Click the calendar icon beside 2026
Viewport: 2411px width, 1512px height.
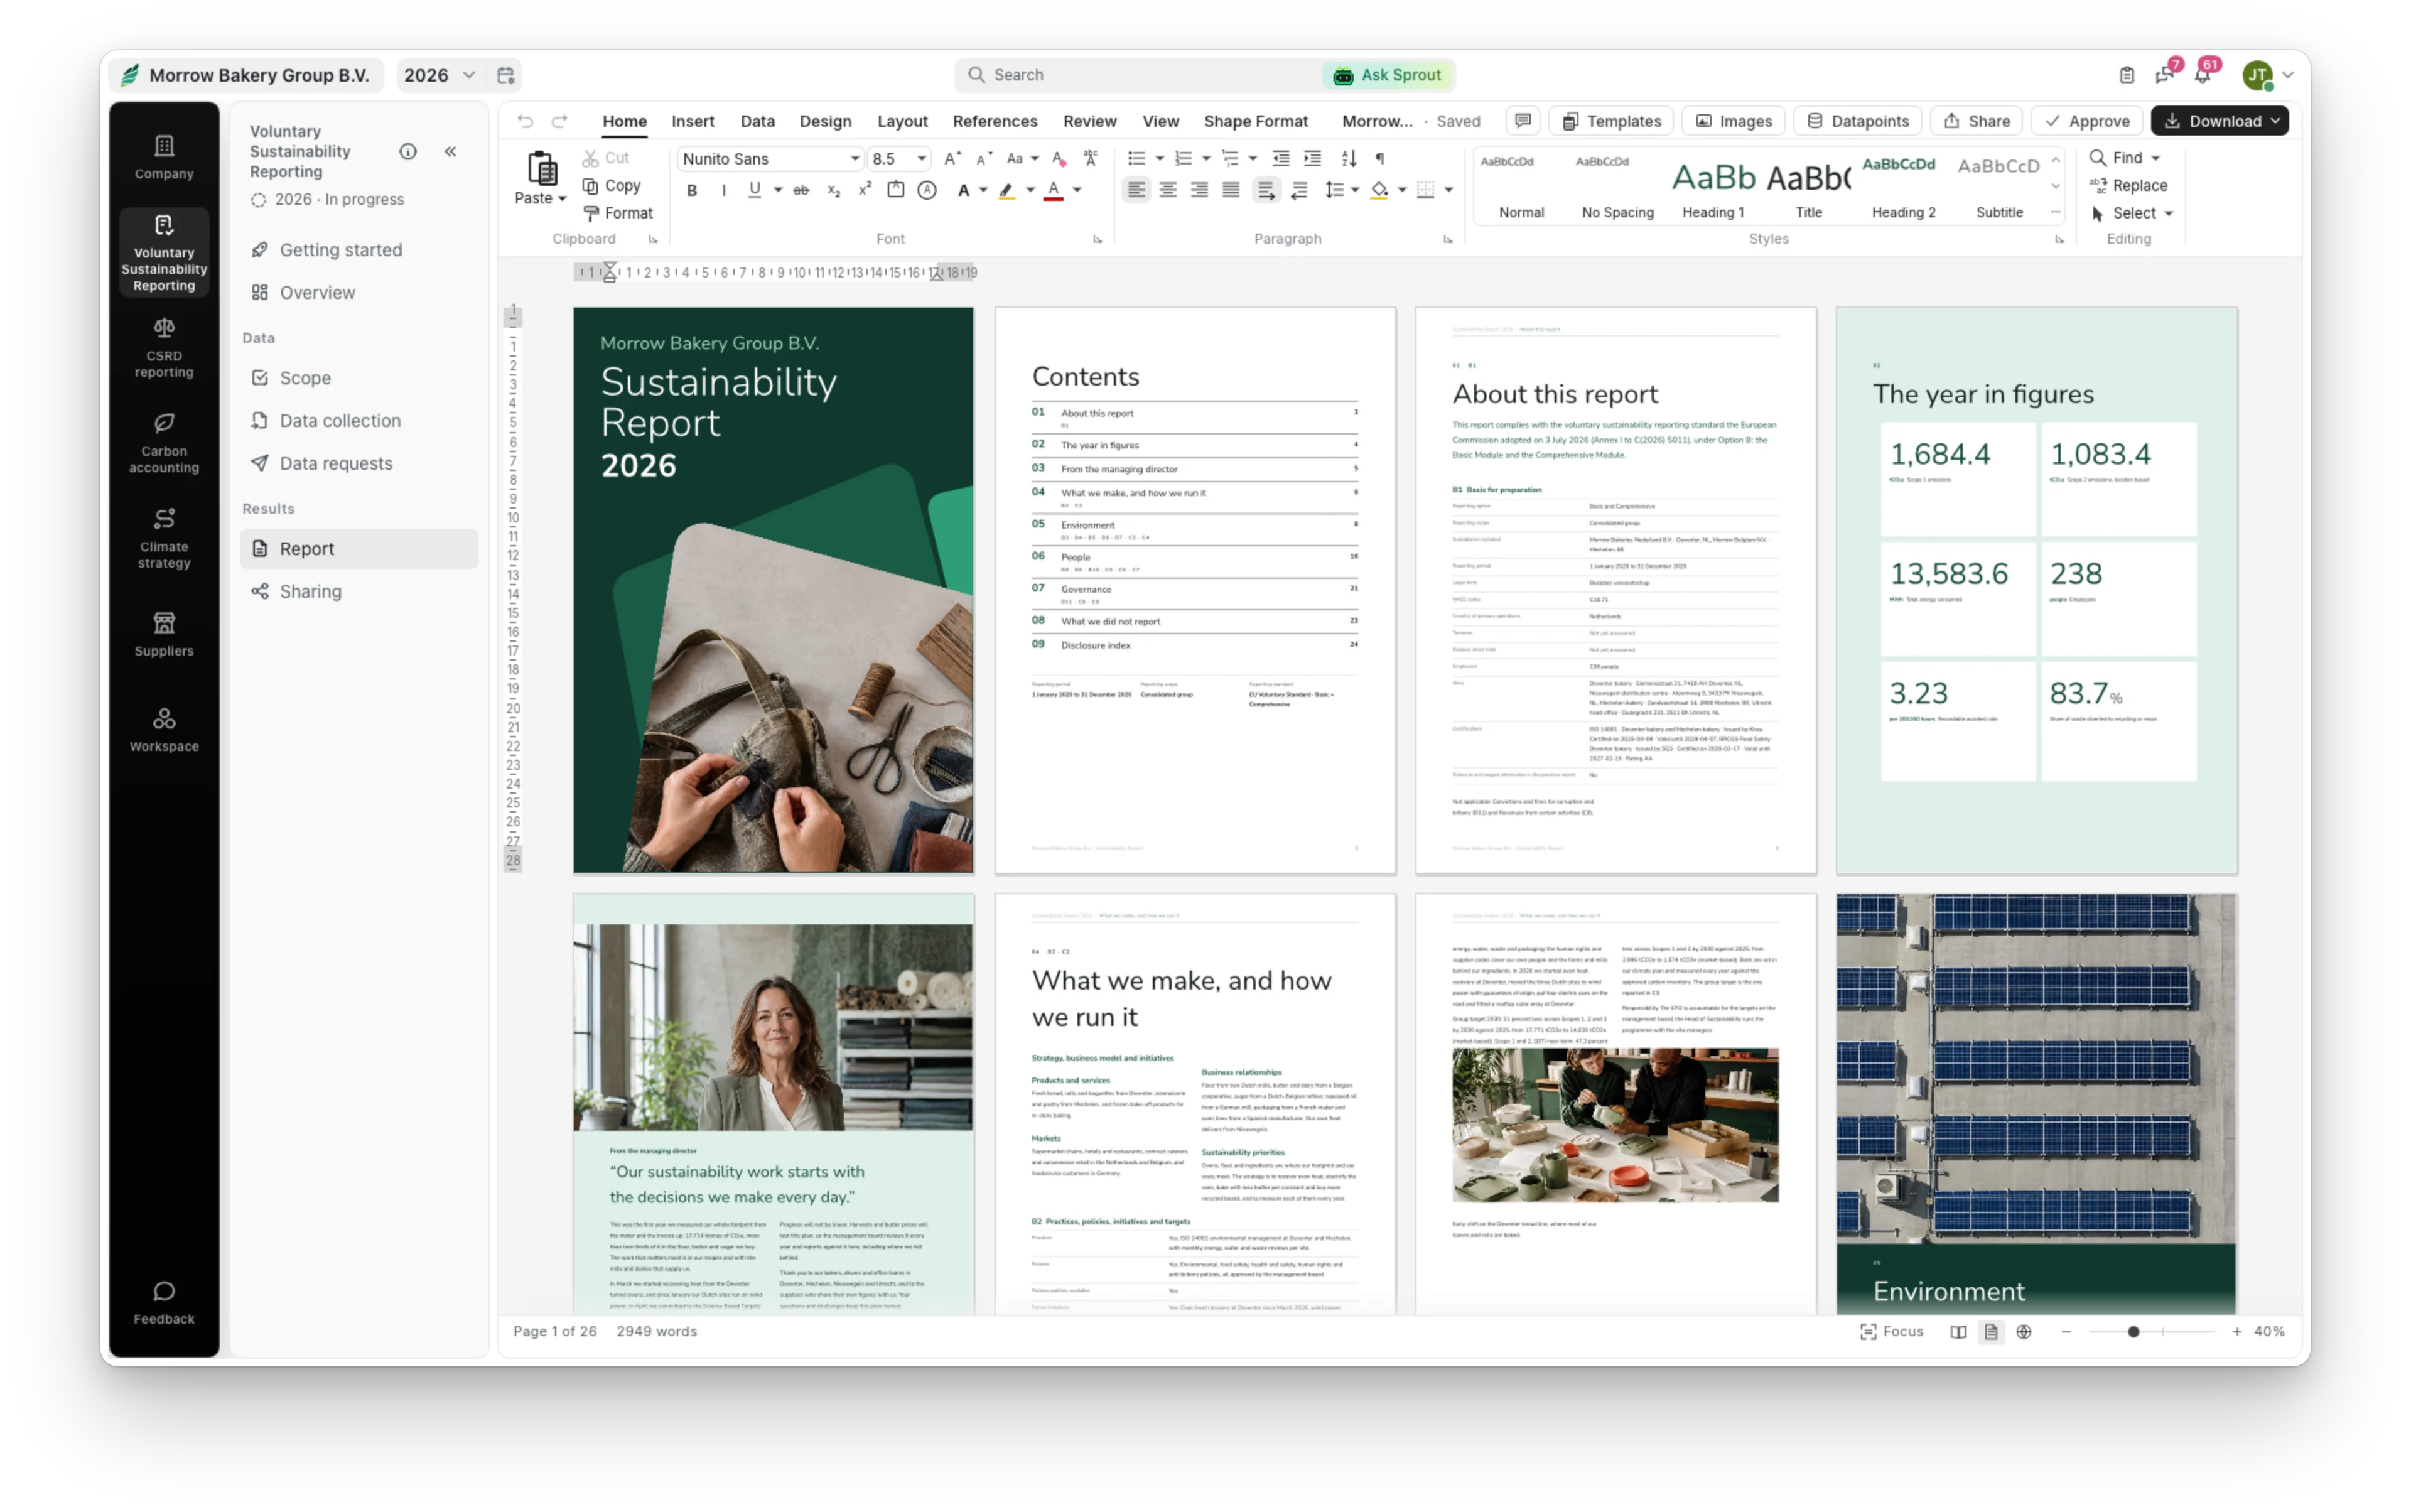click(506, 75)
